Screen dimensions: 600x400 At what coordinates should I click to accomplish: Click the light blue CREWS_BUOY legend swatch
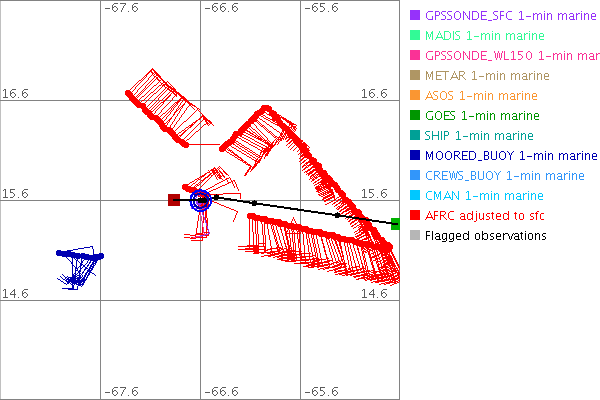click(x=414, y=176)
